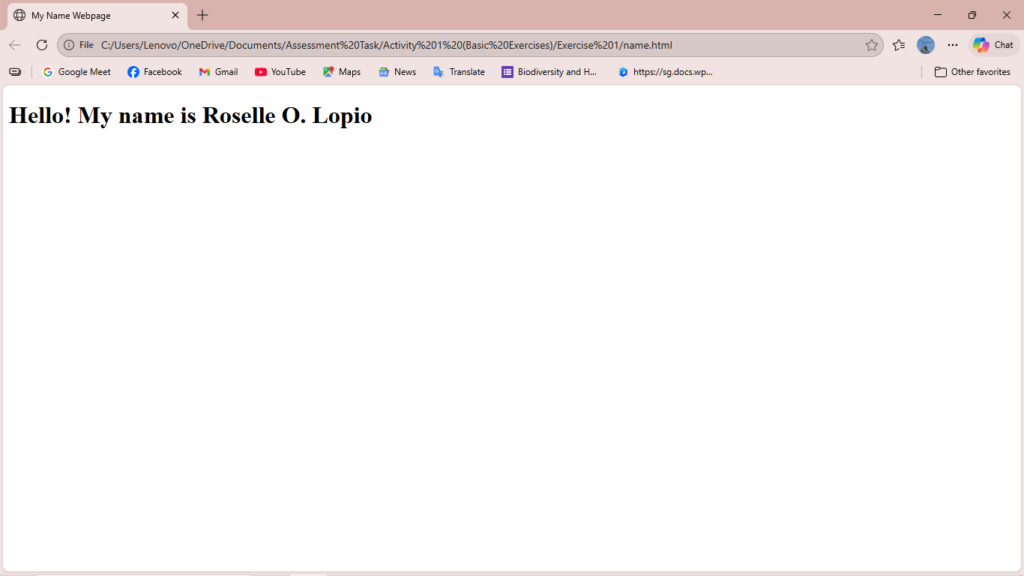Click the back navigation arrow
The width and height of the screenshot is (1024, 576).
pos(15,45)
